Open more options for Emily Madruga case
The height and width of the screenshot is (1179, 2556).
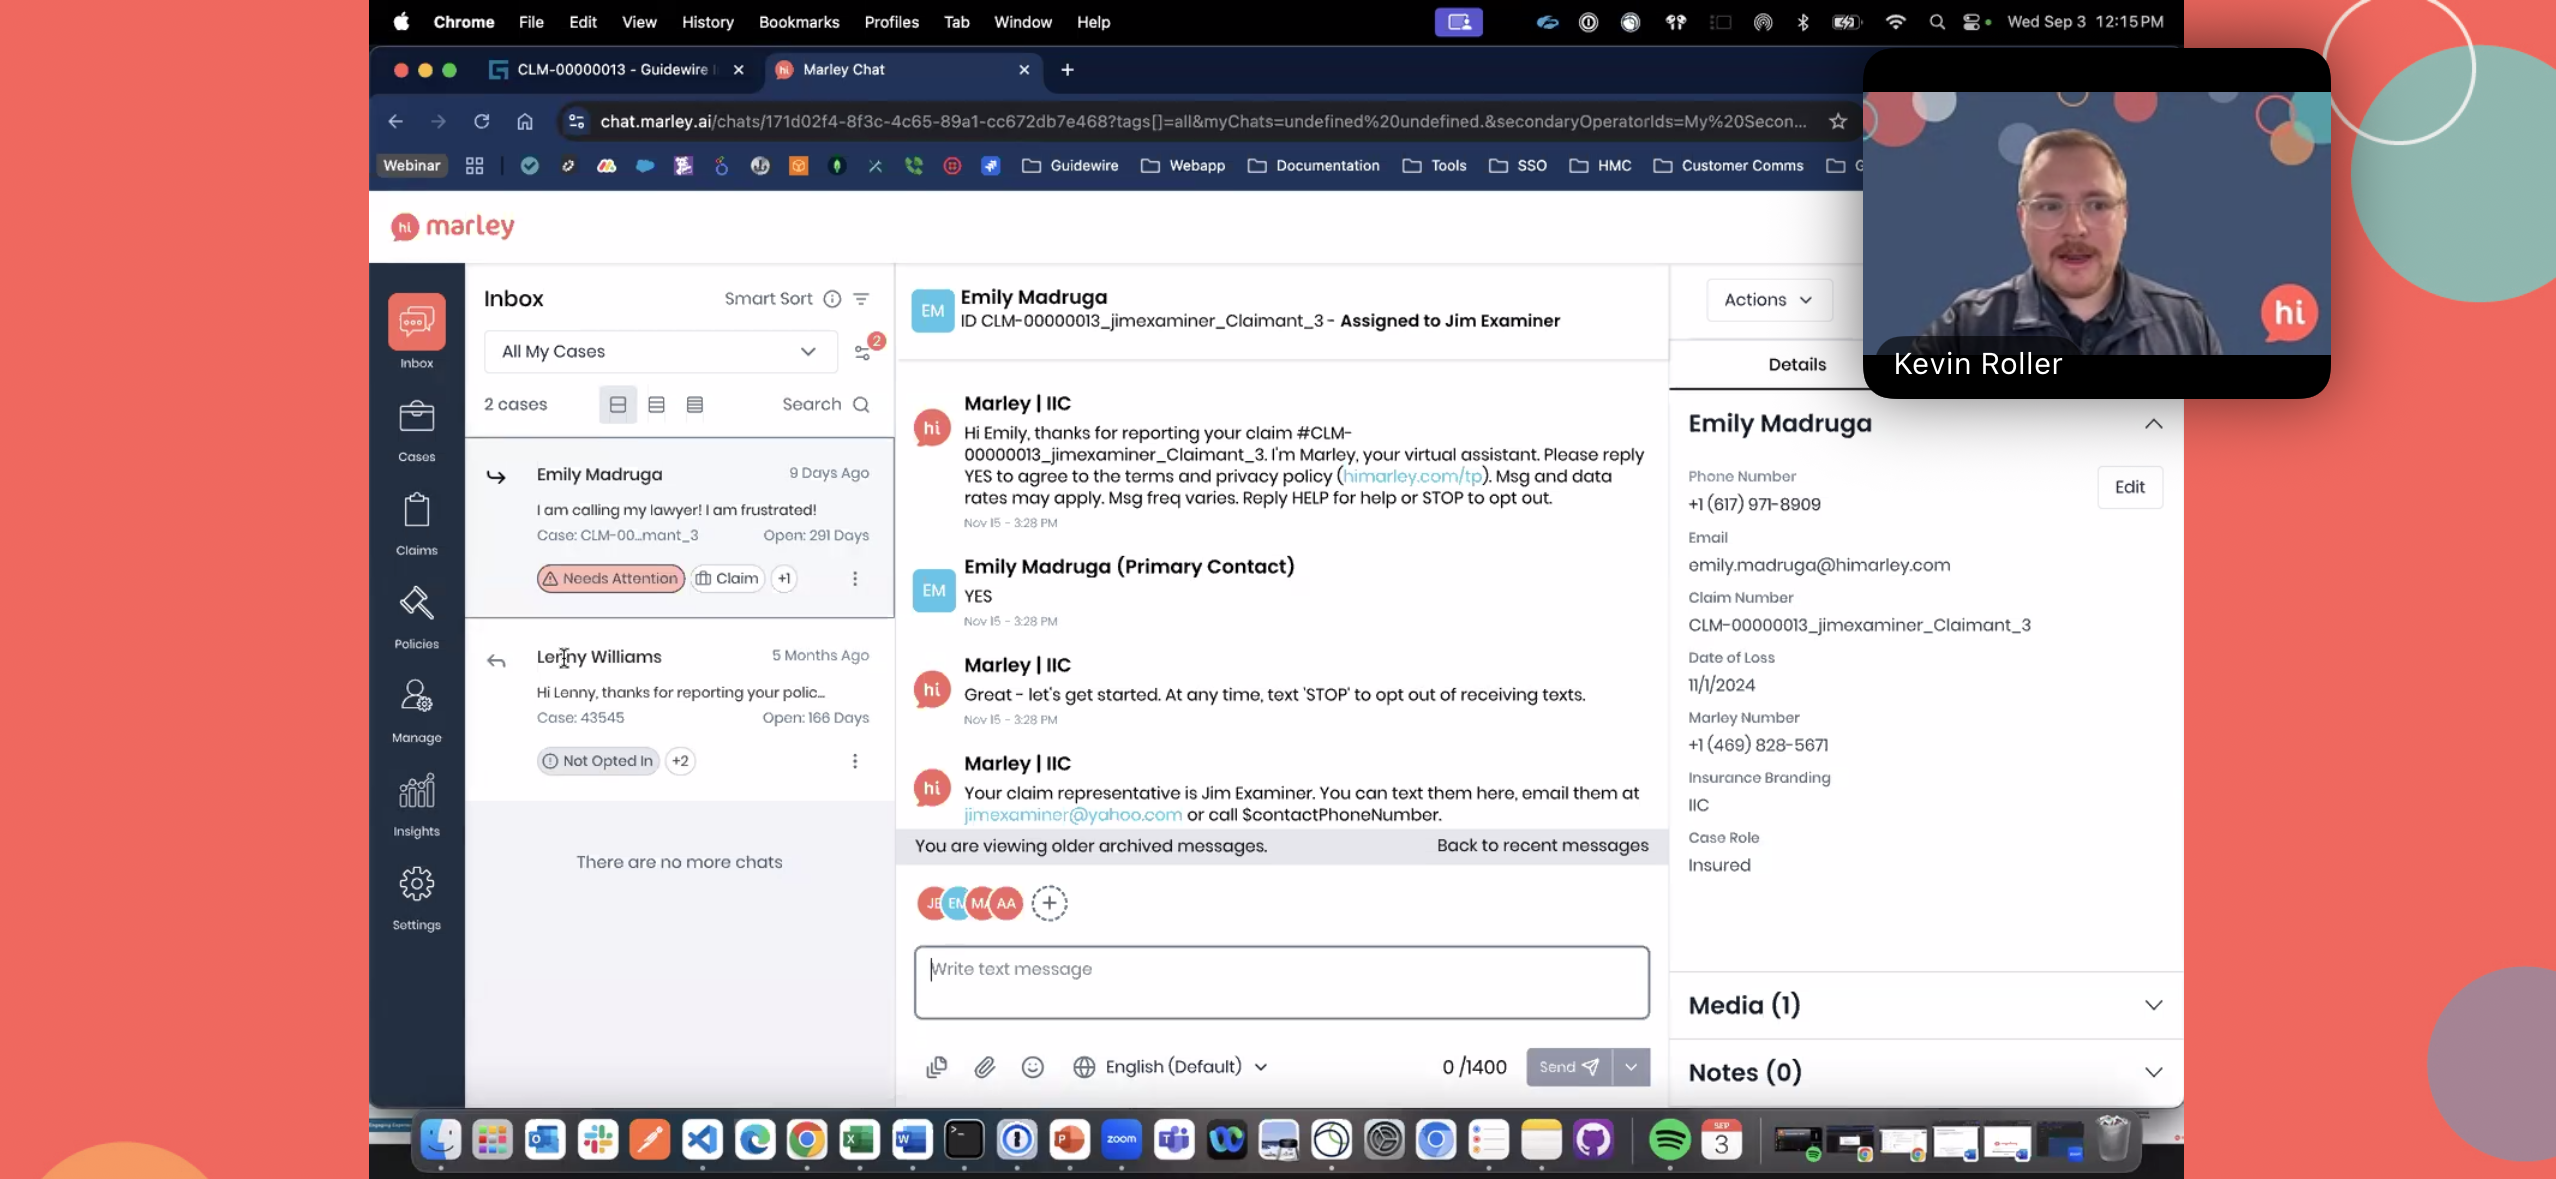[x=855, y=578]
